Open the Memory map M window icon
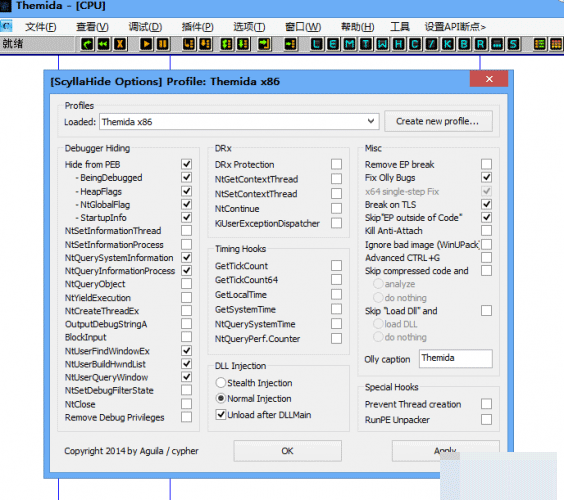564x500 pixels. point(349,44)
